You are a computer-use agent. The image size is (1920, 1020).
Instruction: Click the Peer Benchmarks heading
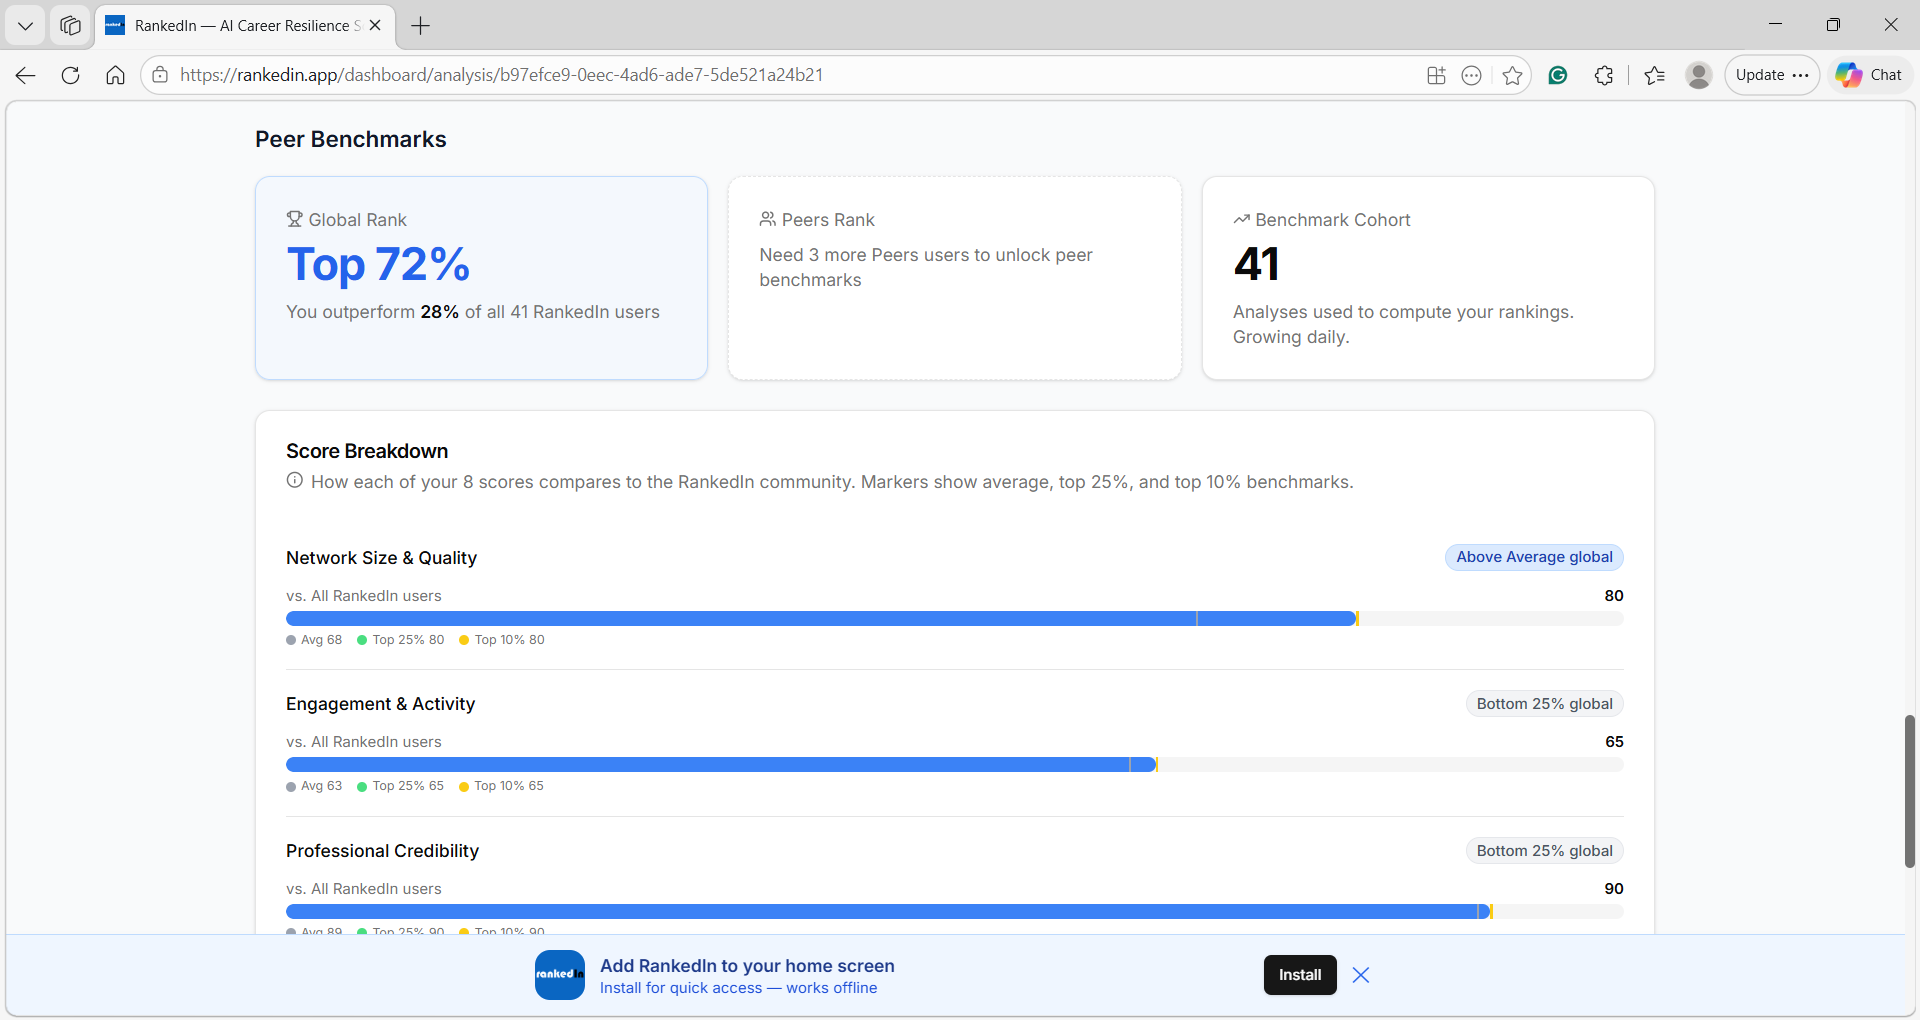(351, 139)
